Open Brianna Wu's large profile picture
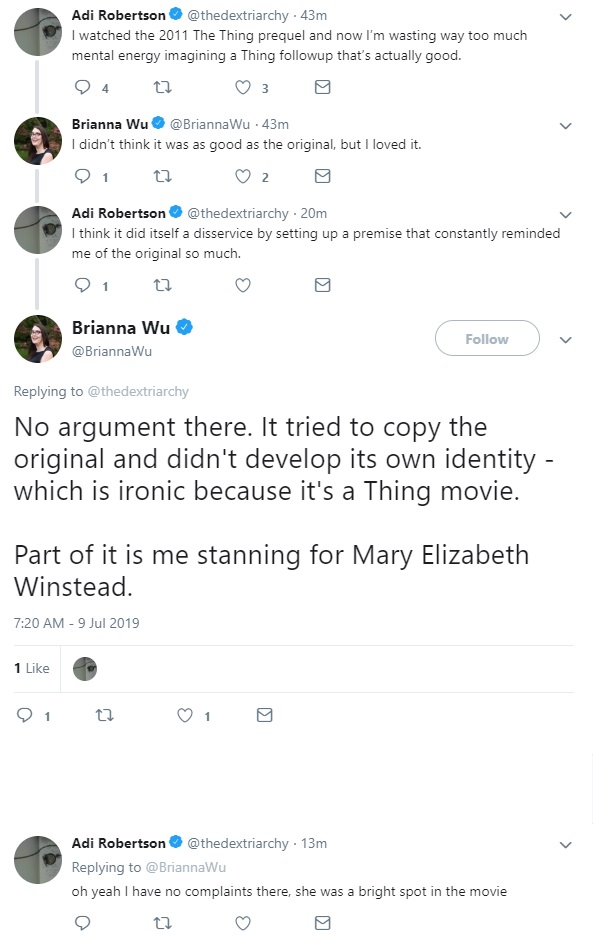 point(38,339)
